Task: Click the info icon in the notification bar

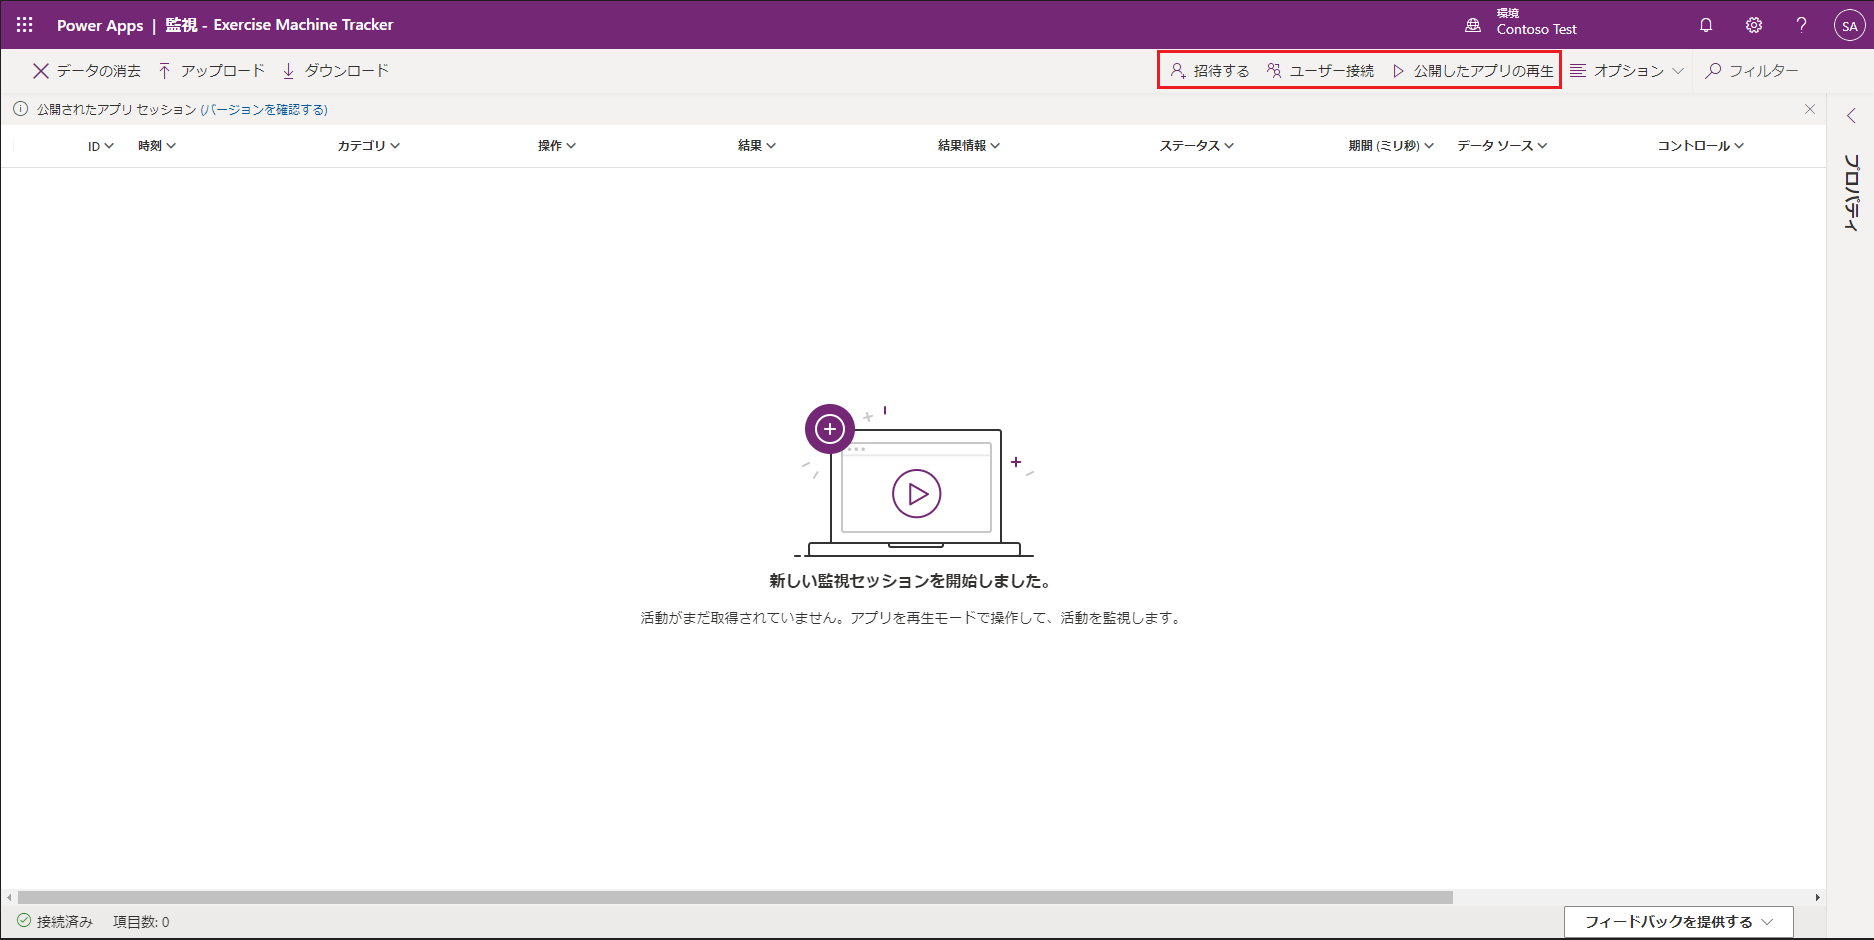Action: click(x=21, y=109)
